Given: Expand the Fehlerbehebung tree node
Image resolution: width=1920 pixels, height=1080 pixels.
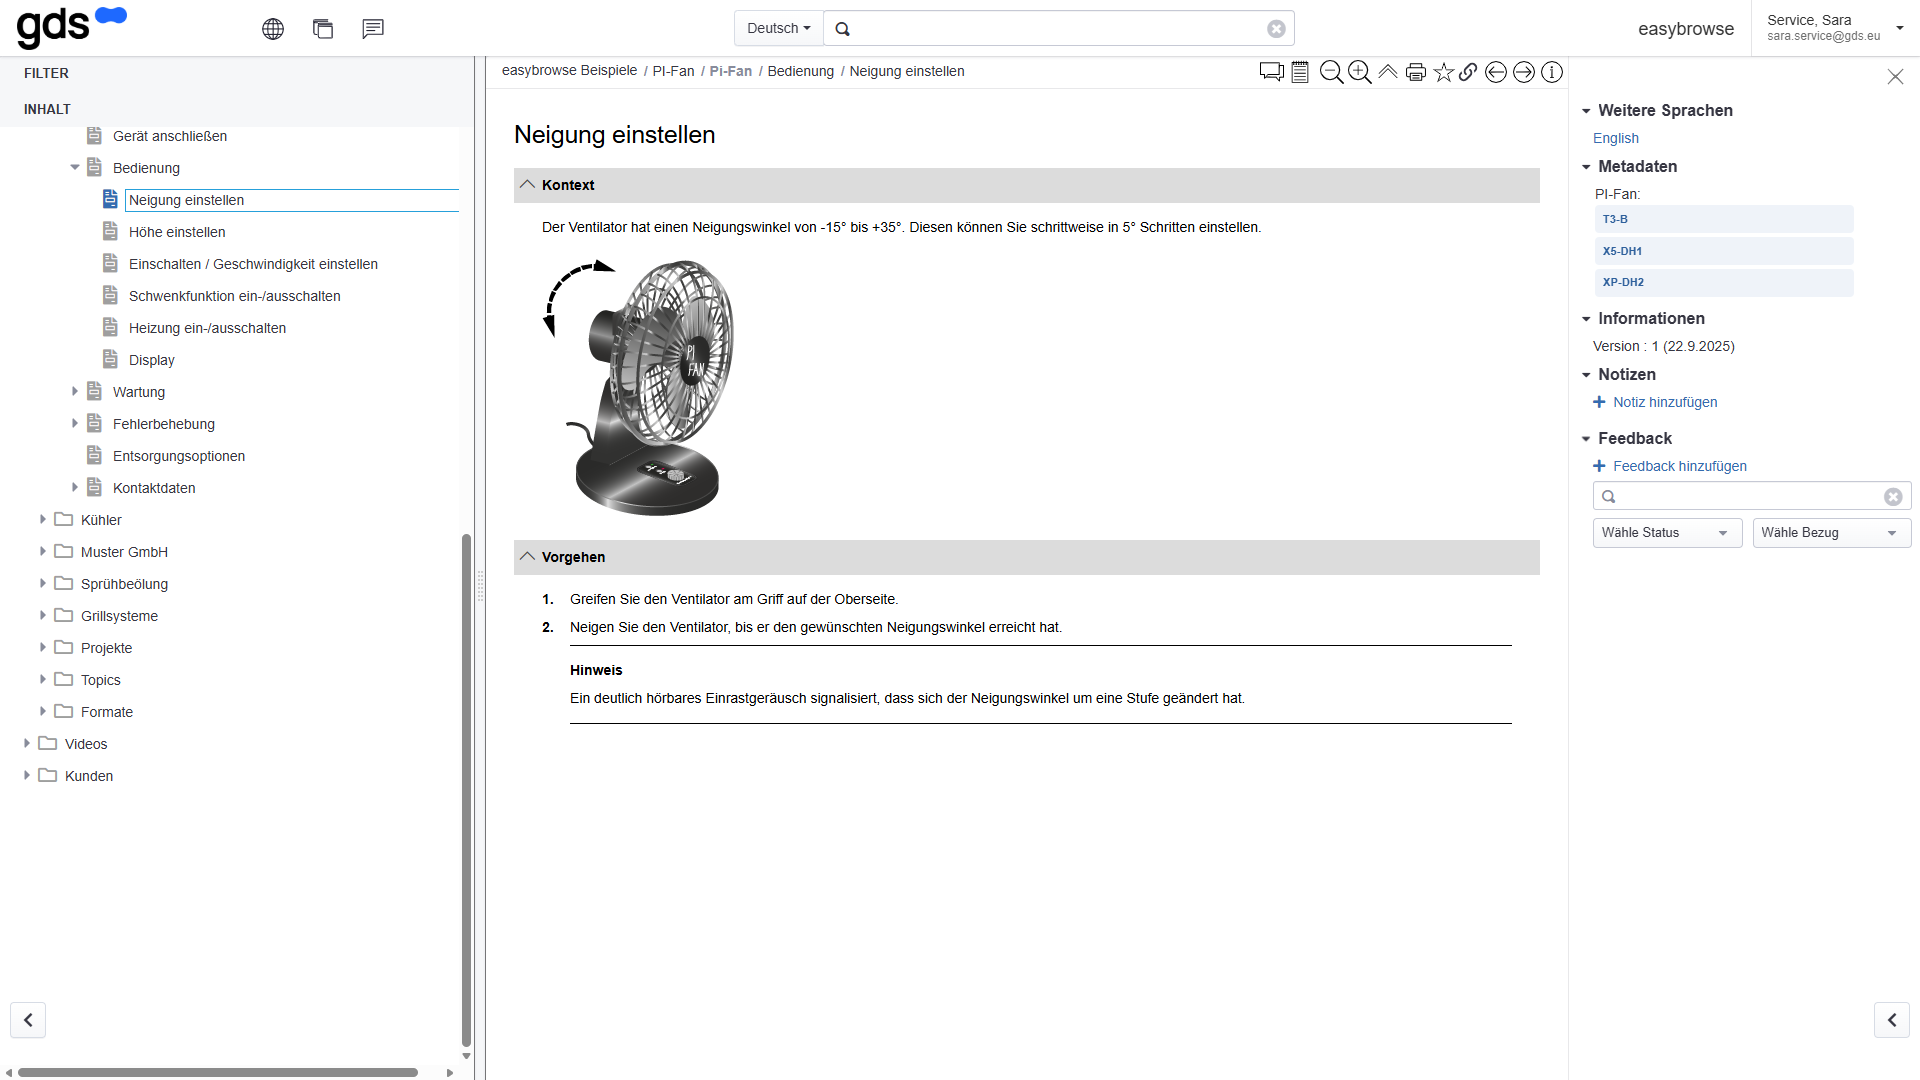Looking at the screenshot, I should pyautogui.click(x=74, y=423).
